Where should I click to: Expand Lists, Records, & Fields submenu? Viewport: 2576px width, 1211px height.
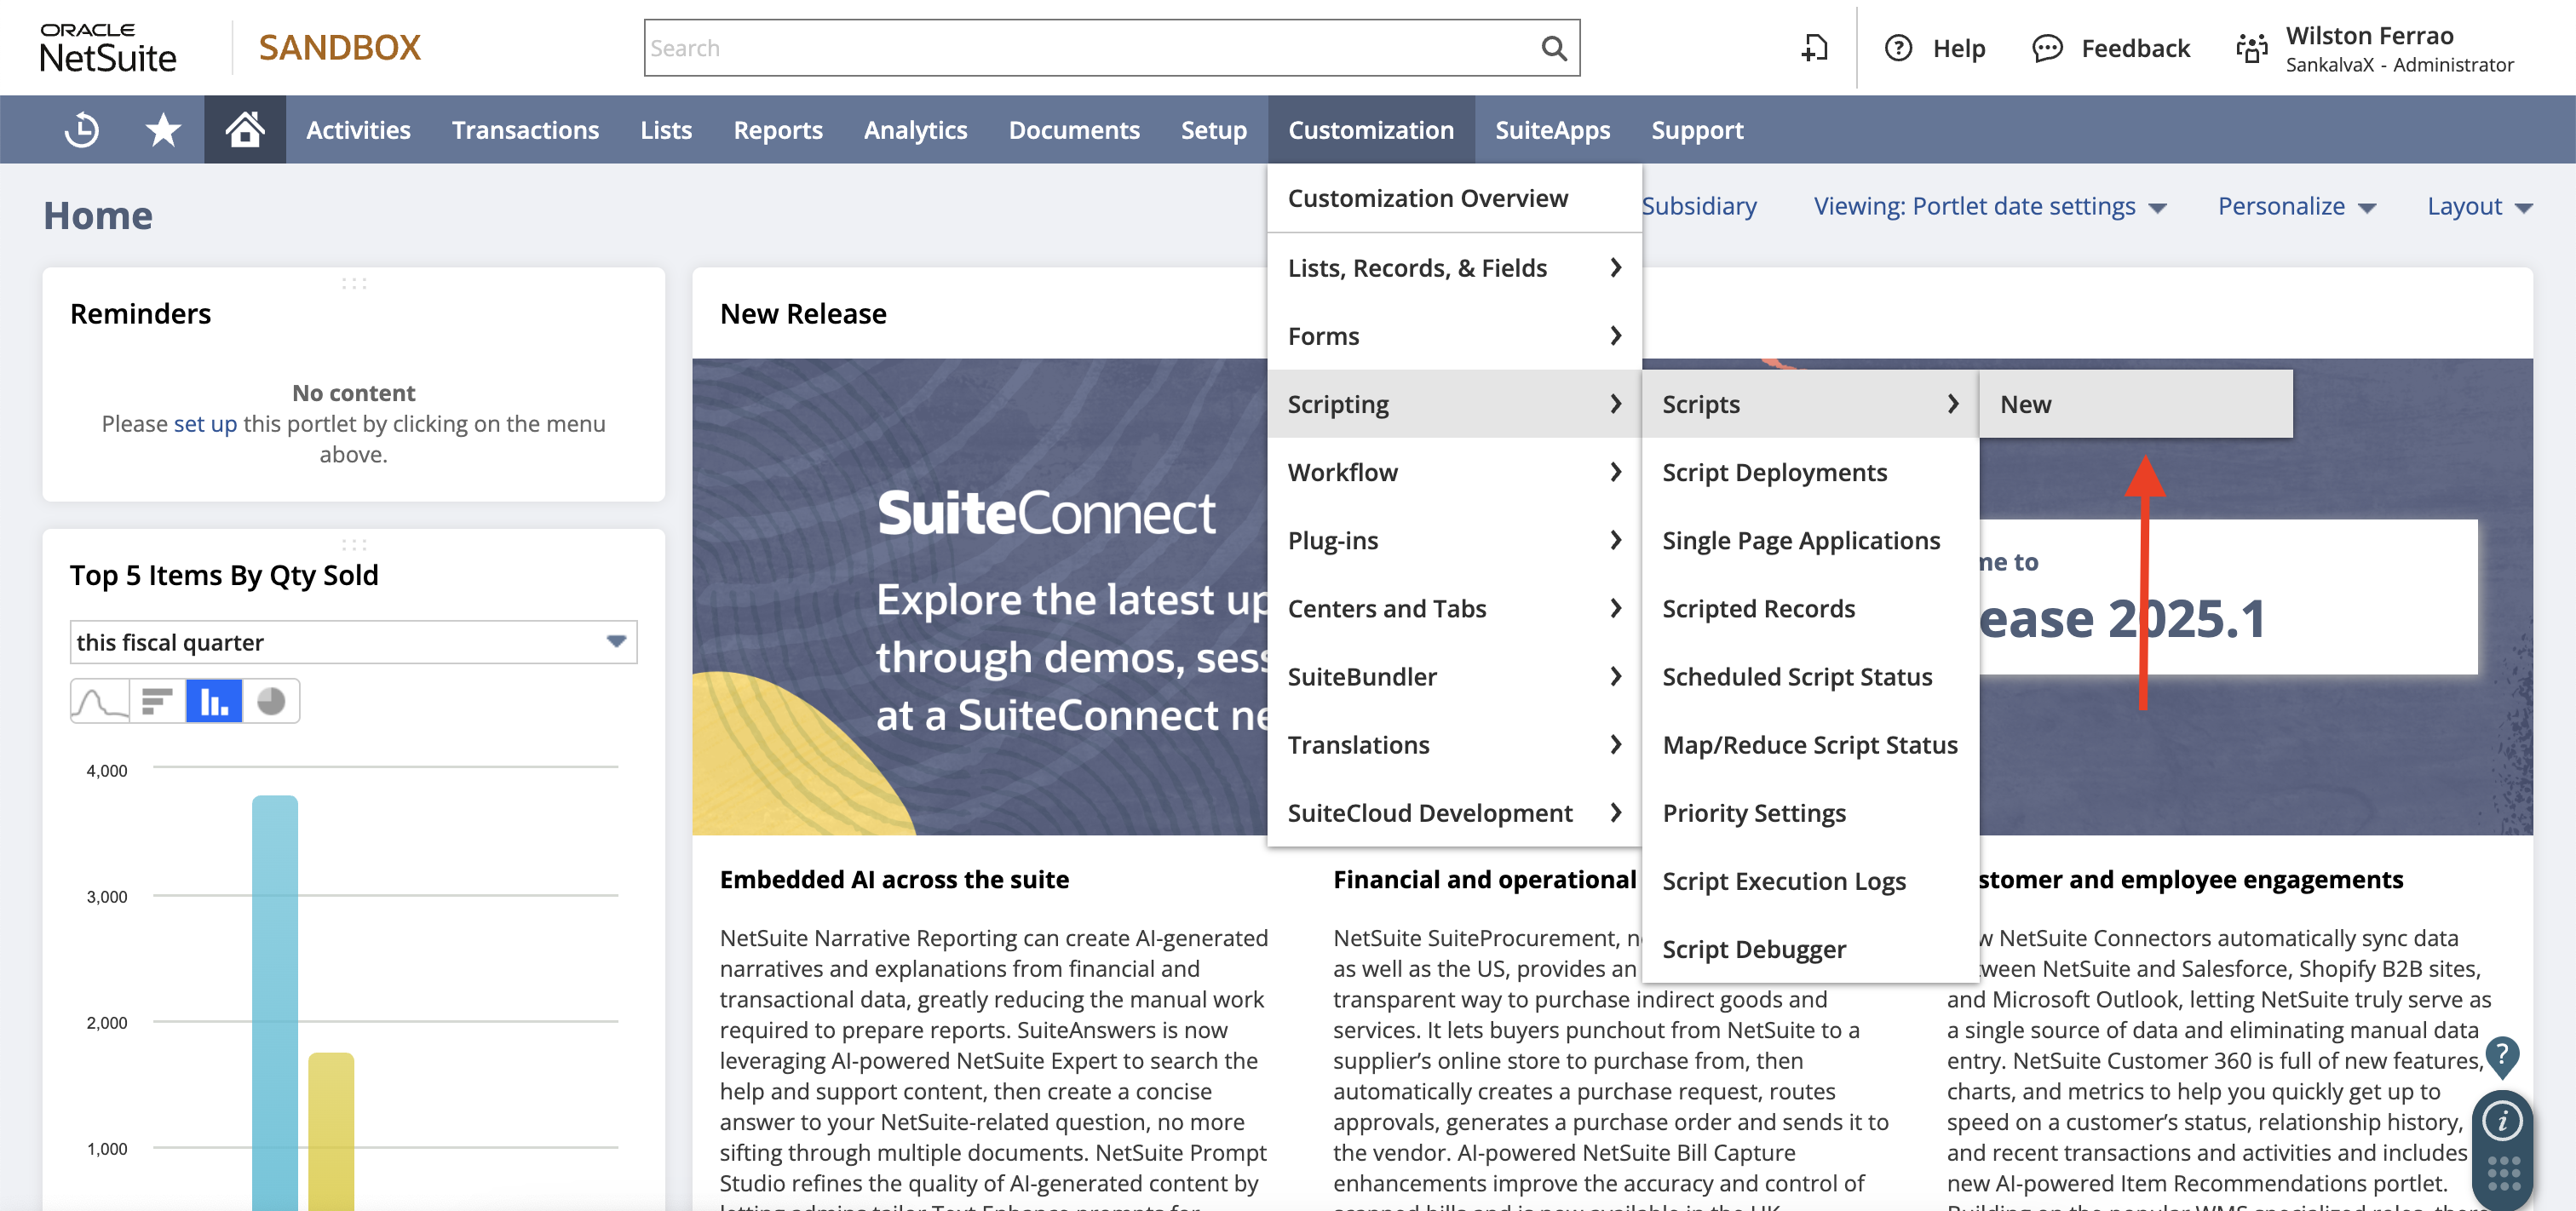(1454, 268)
